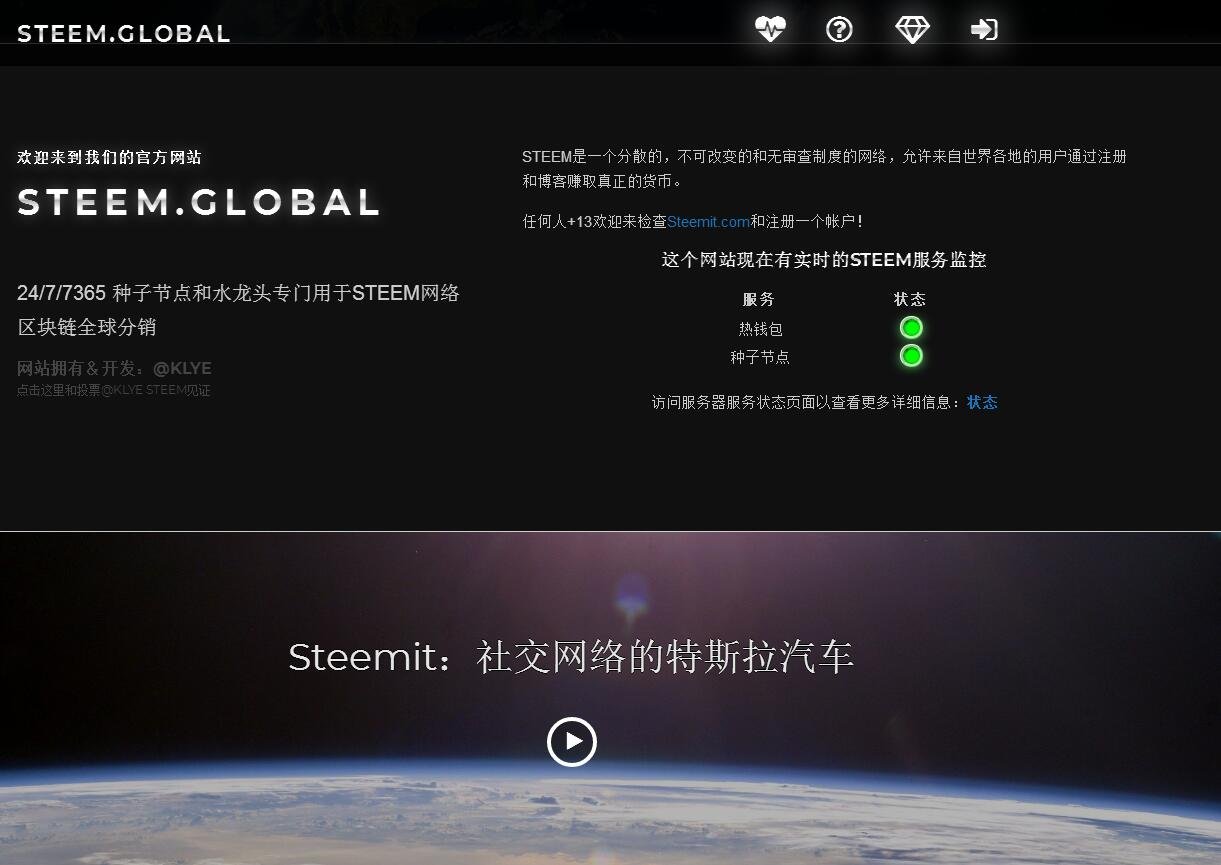The image size is (1221, 865).
Task: Open the diamond icon in header
Action: tap(912, 29)
